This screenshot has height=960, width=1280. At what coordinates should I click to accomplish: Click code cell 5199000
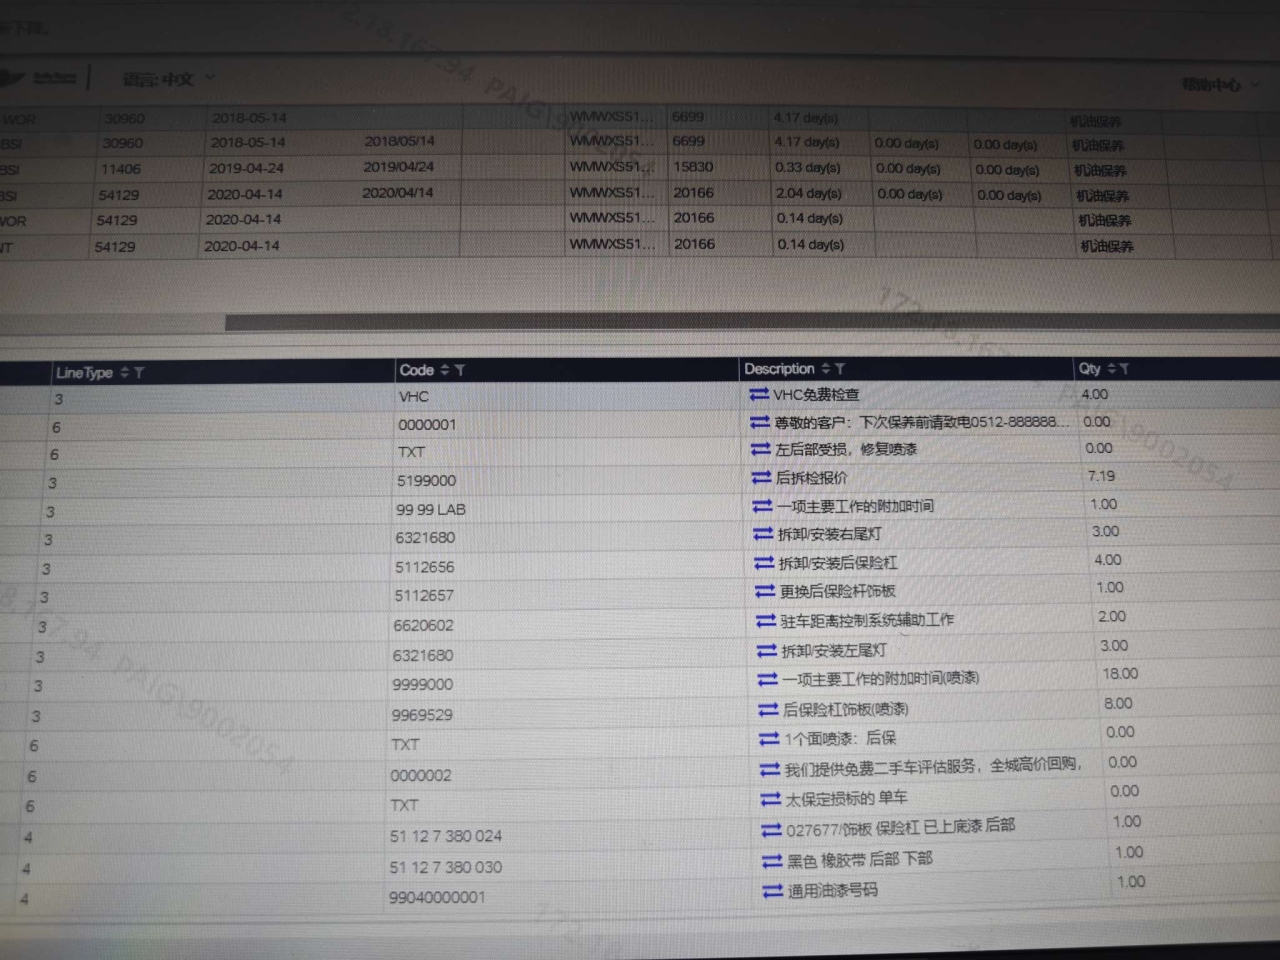(x=426, y=481)
